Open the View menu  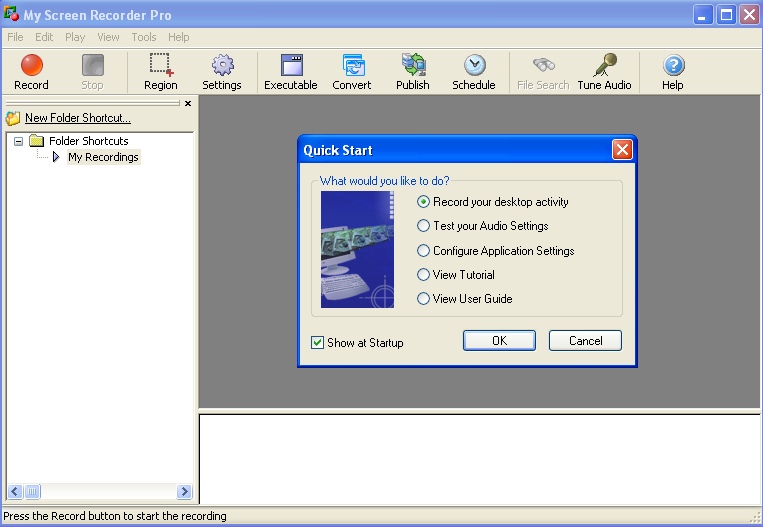[108, 37]
